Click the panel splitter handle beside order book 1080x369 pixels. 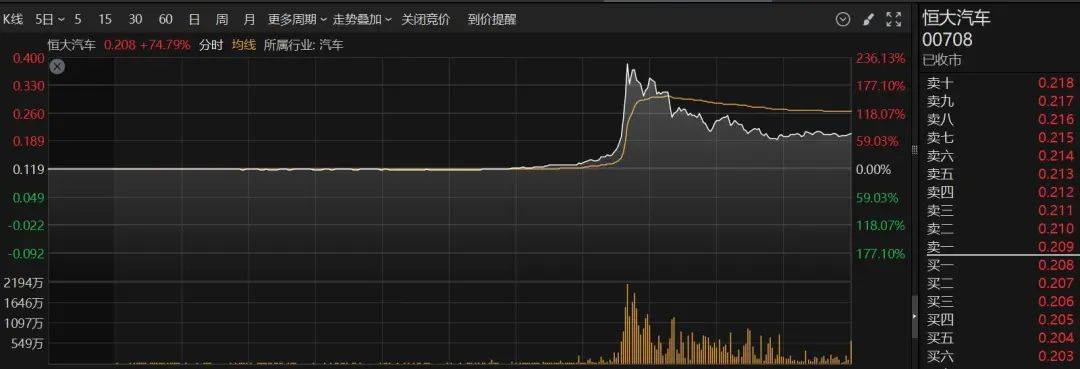click(915, 149)
